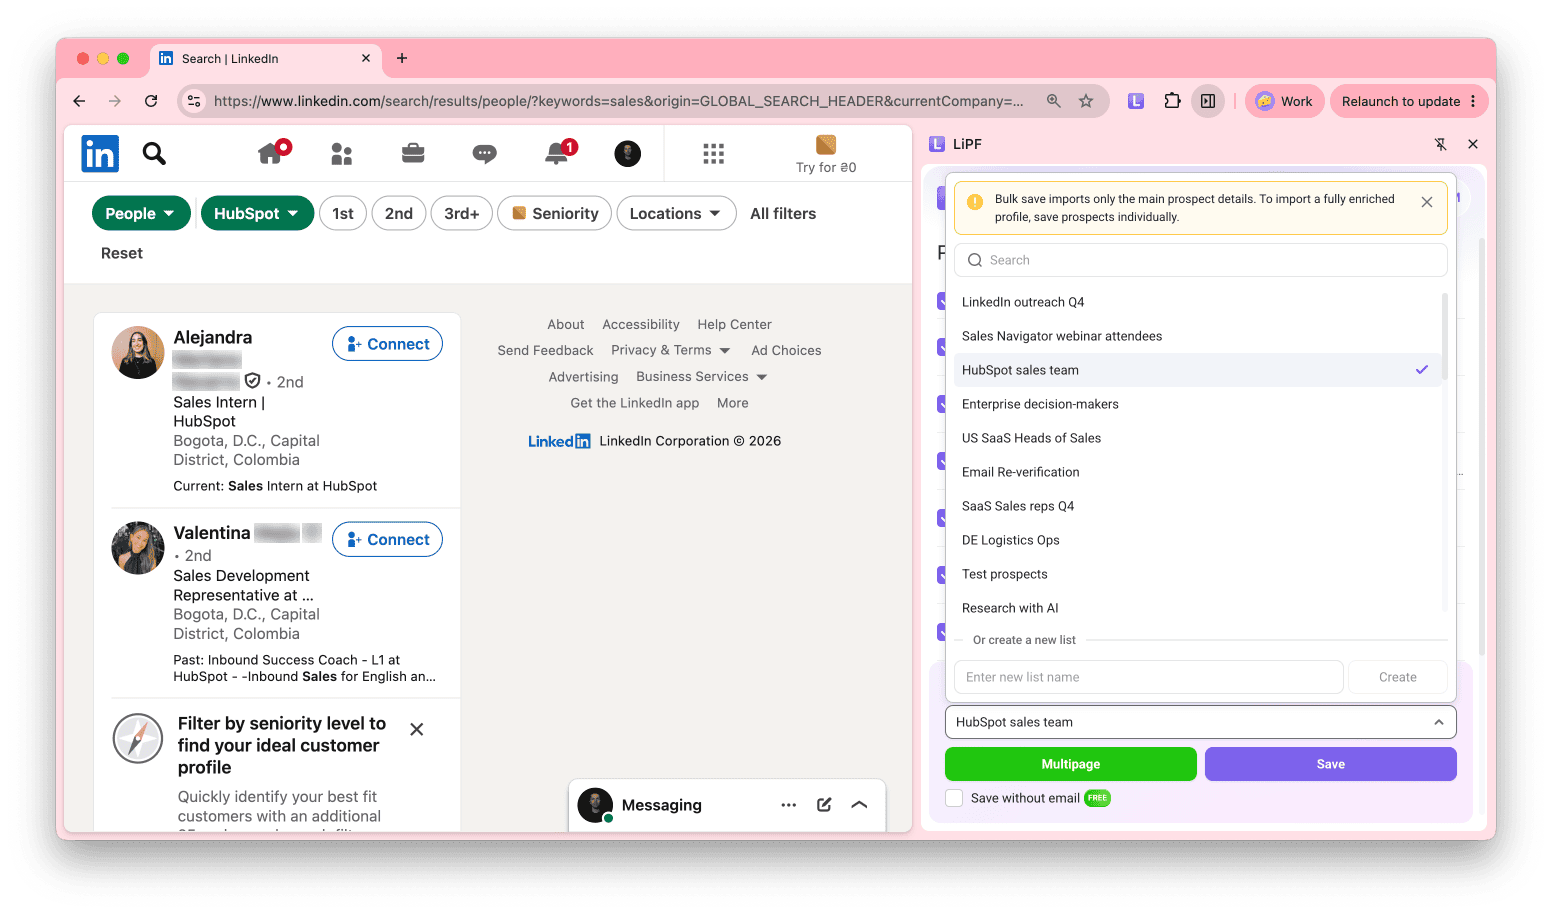
Task: Expand the Messaging panel chevron
Action: pos(859,805)
